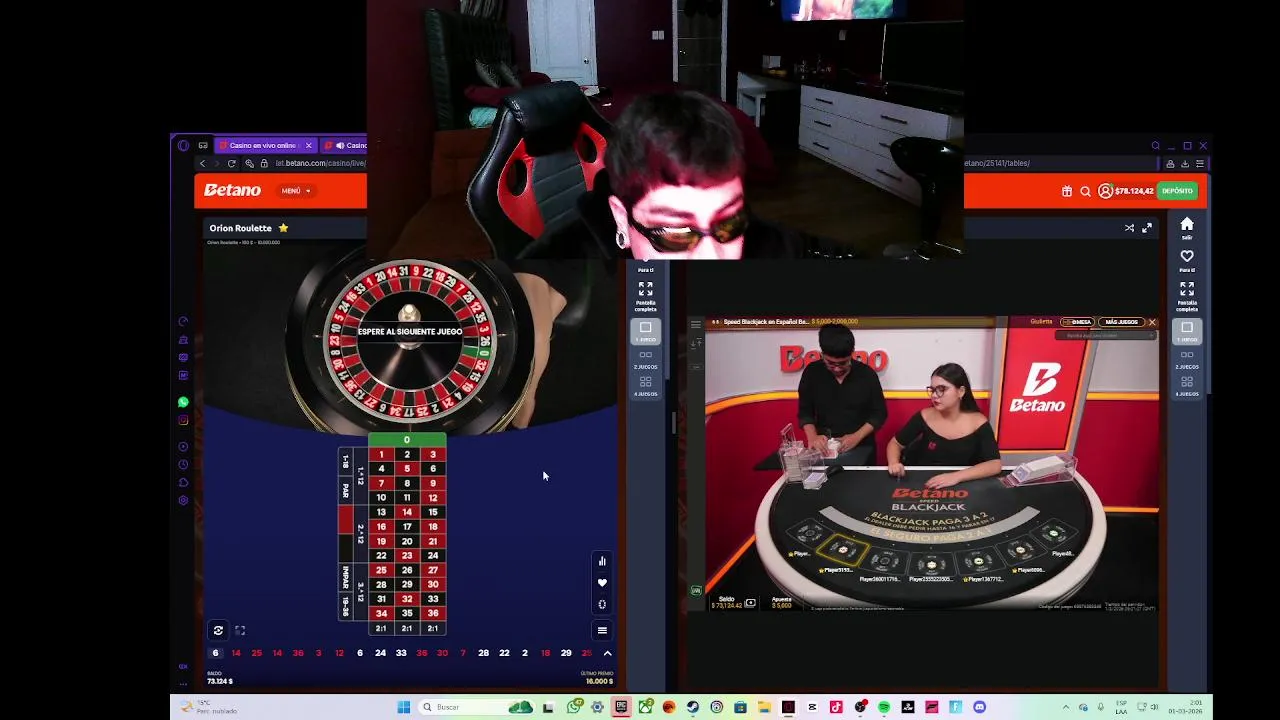Click shuffle random game icon
This screenshot has width=1280, height=720.
[x=1129, y=228]
